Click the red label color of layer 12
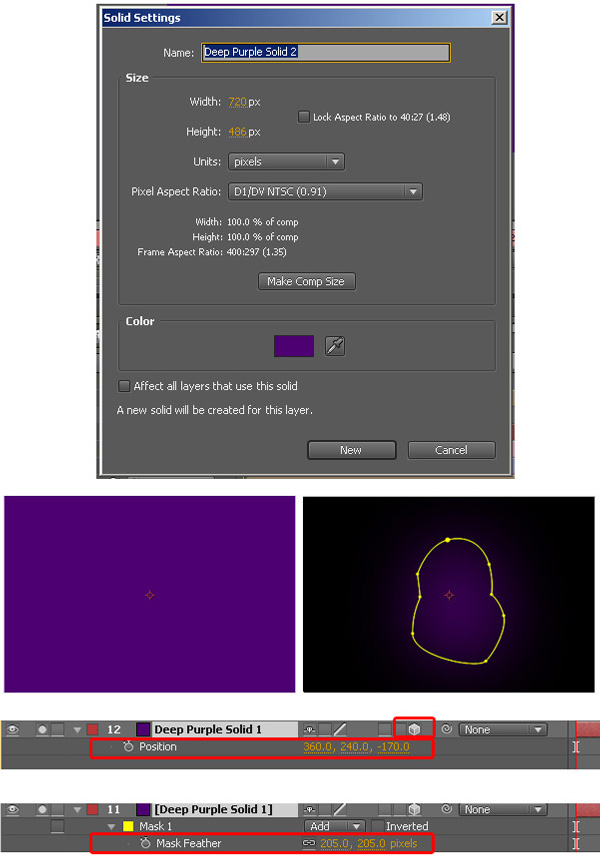 click(92, 730)
